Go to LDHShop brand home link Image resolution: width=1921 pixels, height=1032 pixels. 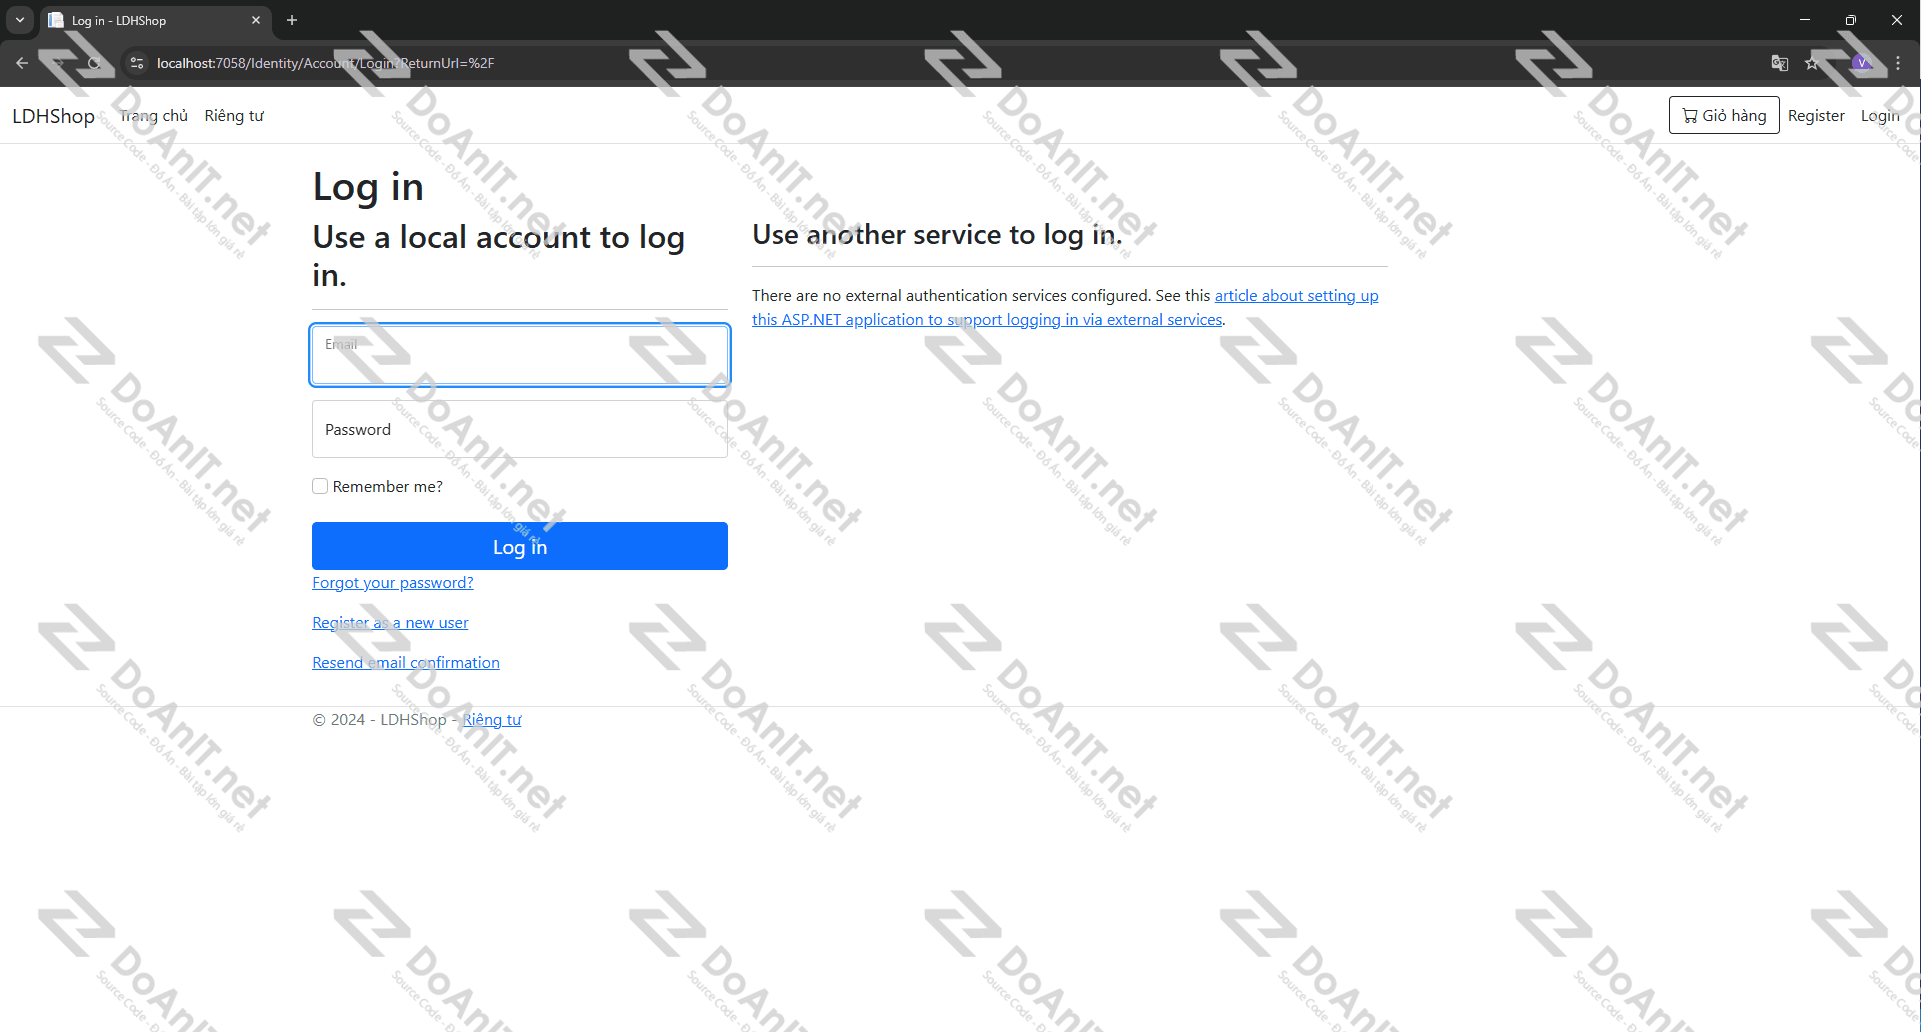(53, 116)
